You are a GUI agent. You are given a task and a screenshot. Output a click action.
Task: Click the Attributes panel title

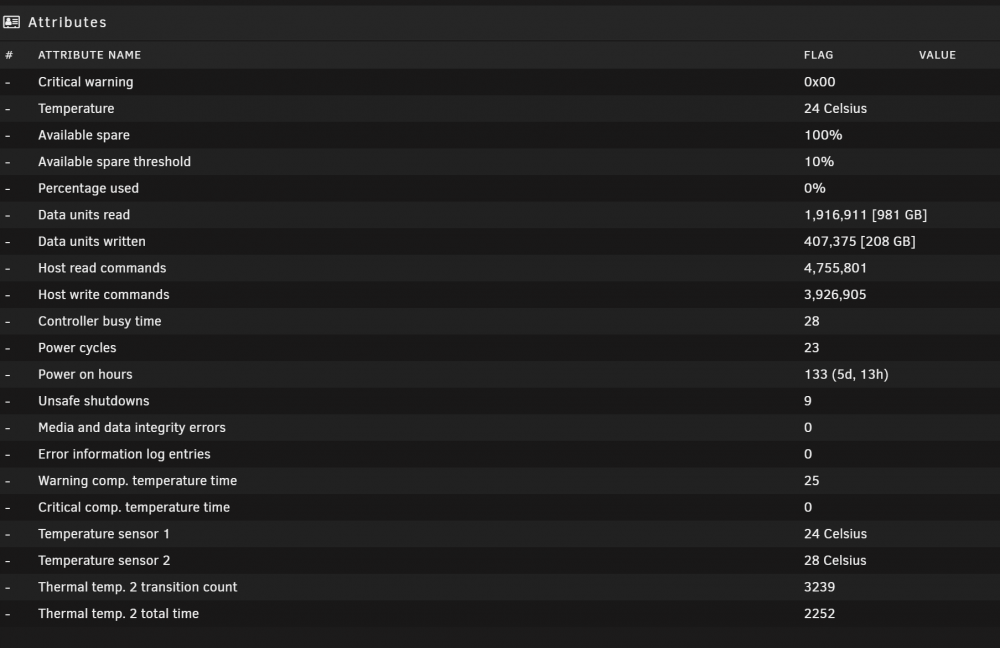click(68, 22)
